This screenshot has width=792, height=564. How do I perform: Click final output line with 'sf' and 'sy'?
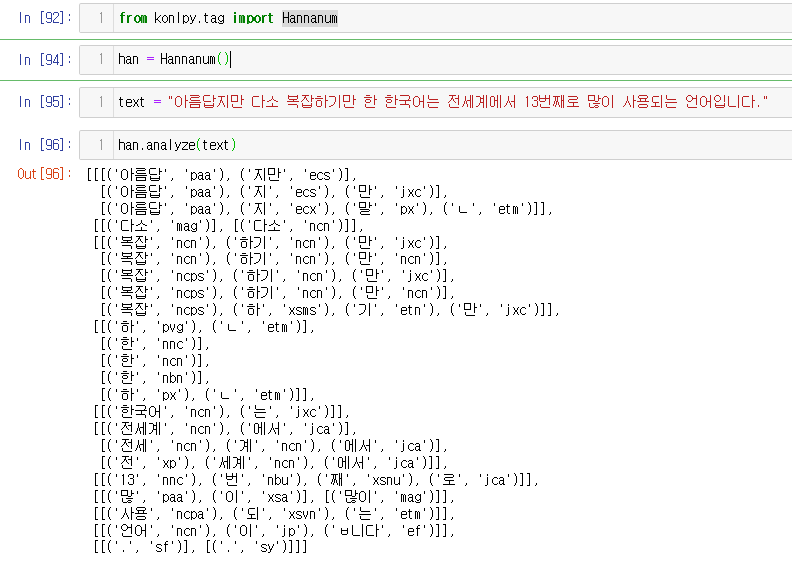point(200,547)
